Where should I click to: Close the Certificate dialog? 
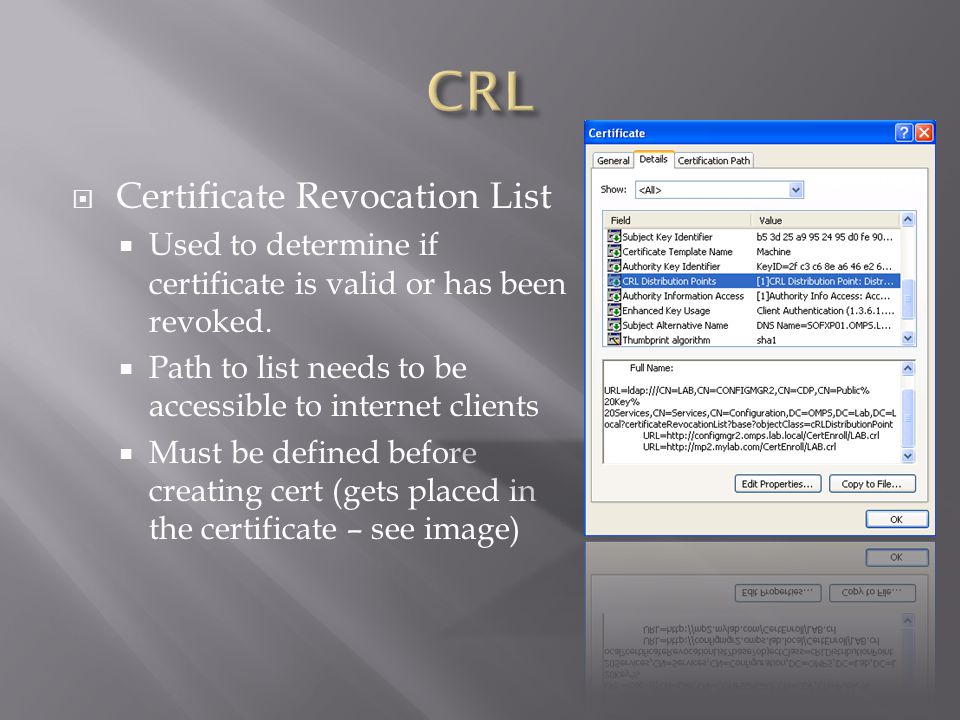(924, 133)
